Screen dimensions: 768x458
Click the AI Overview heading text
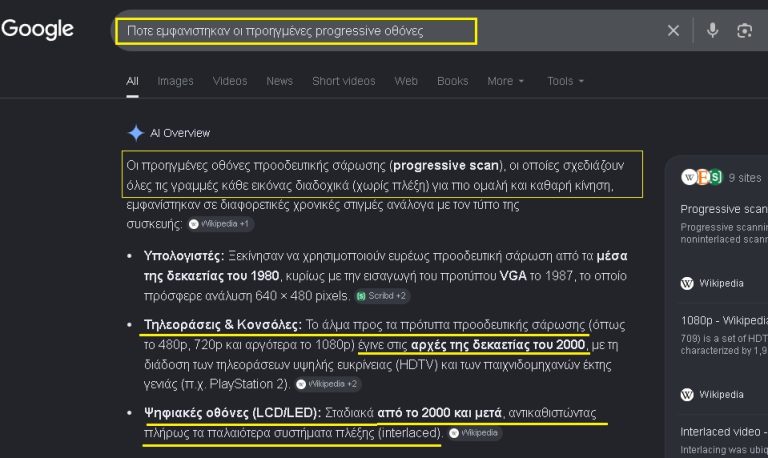[x=180, y=133]
